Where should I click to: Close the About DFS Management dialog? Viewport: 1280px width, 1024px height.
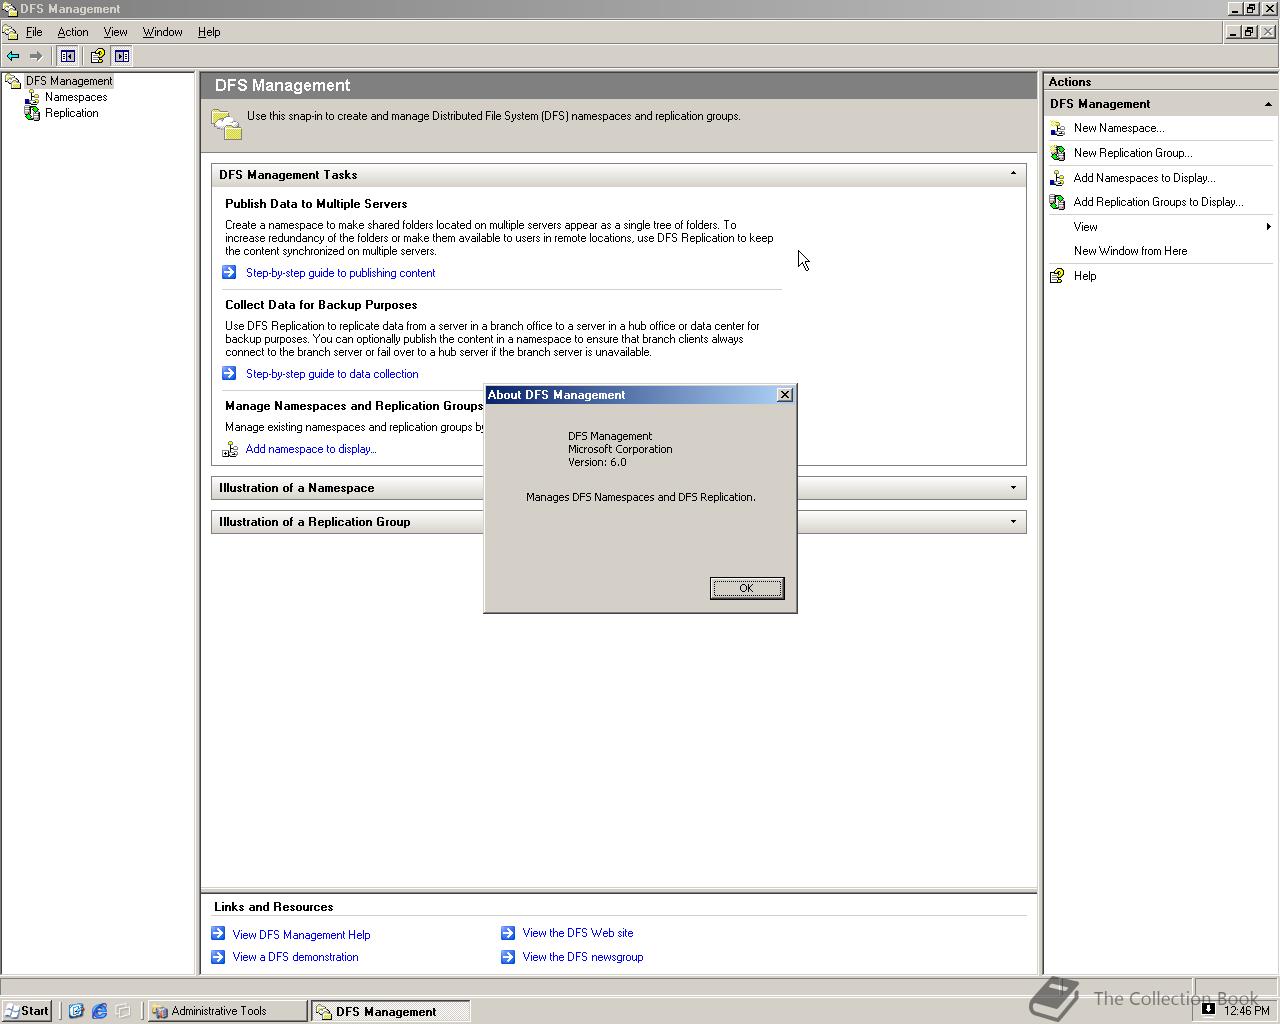(785, 395)
